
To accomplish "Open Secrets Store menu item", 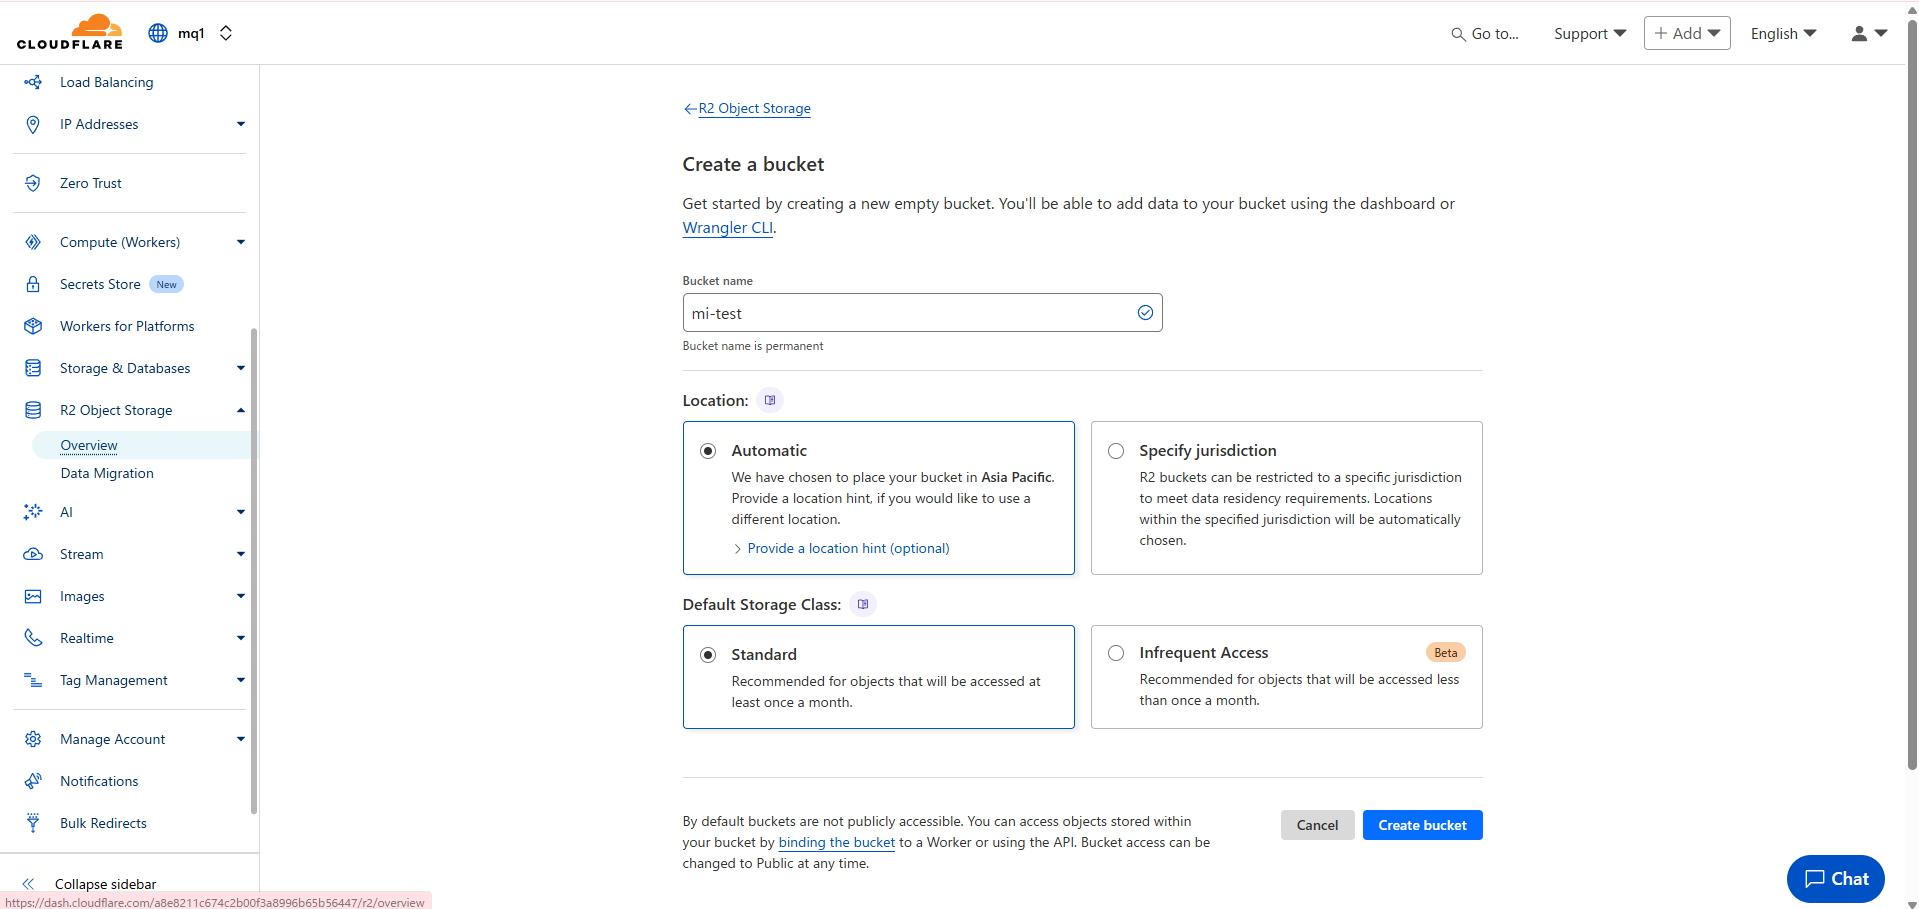I will click(x=100, y=284).
